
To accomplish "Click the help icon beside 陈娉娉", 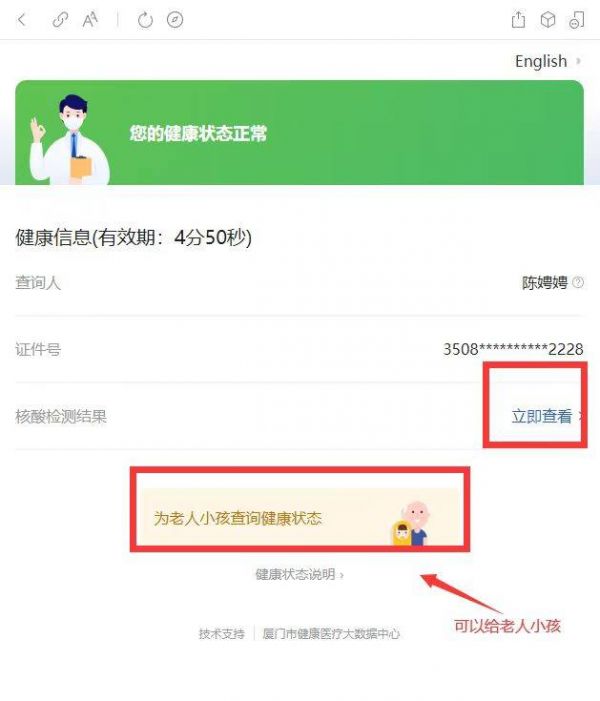I will (x=578, y=283).
